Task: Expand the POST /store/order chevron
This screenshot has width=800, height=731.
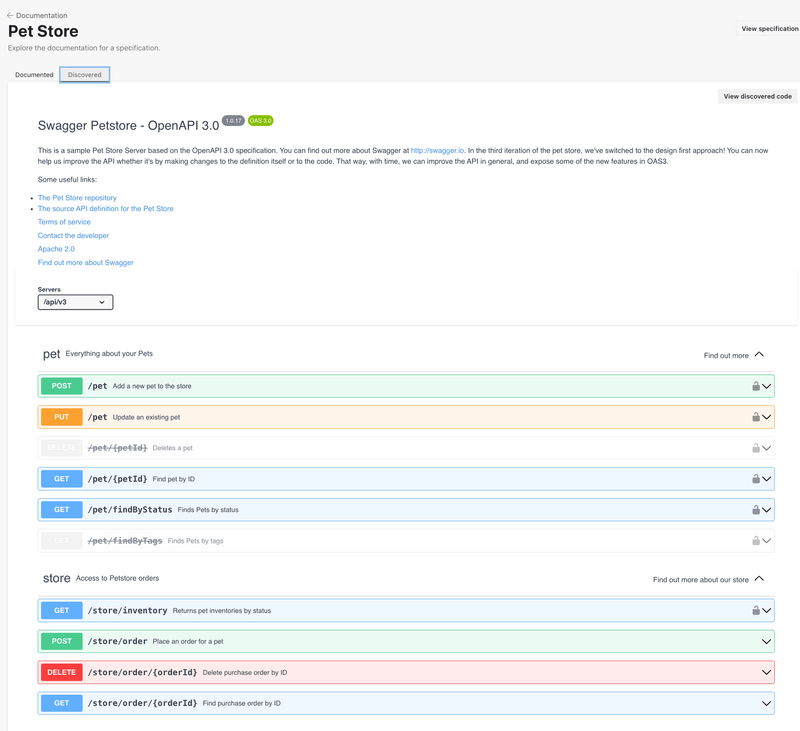Action: (766, 641)
